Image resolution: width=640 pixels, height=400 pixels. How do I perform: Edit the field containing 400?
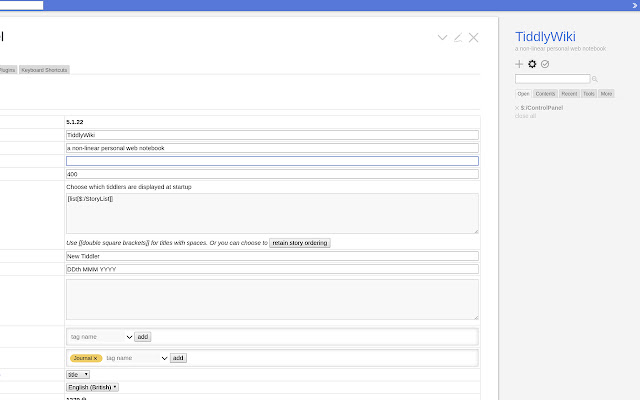(x=272, y=174)
